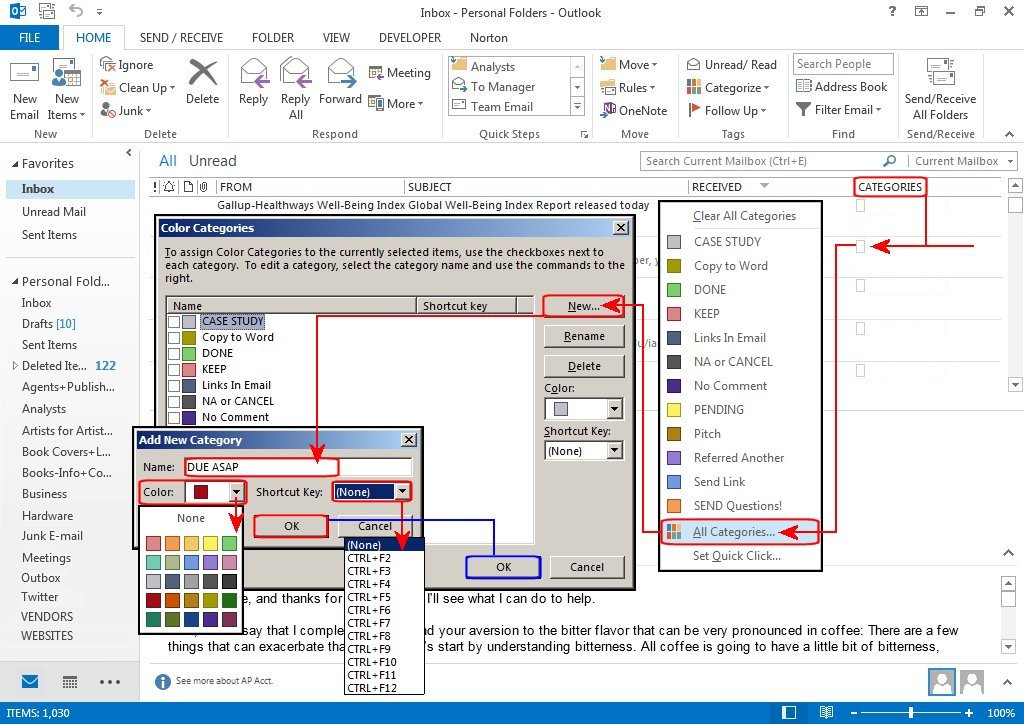Check the CASE STUDY category checkbox
The image size is (1024, 724).
click(x=174, y=322)
